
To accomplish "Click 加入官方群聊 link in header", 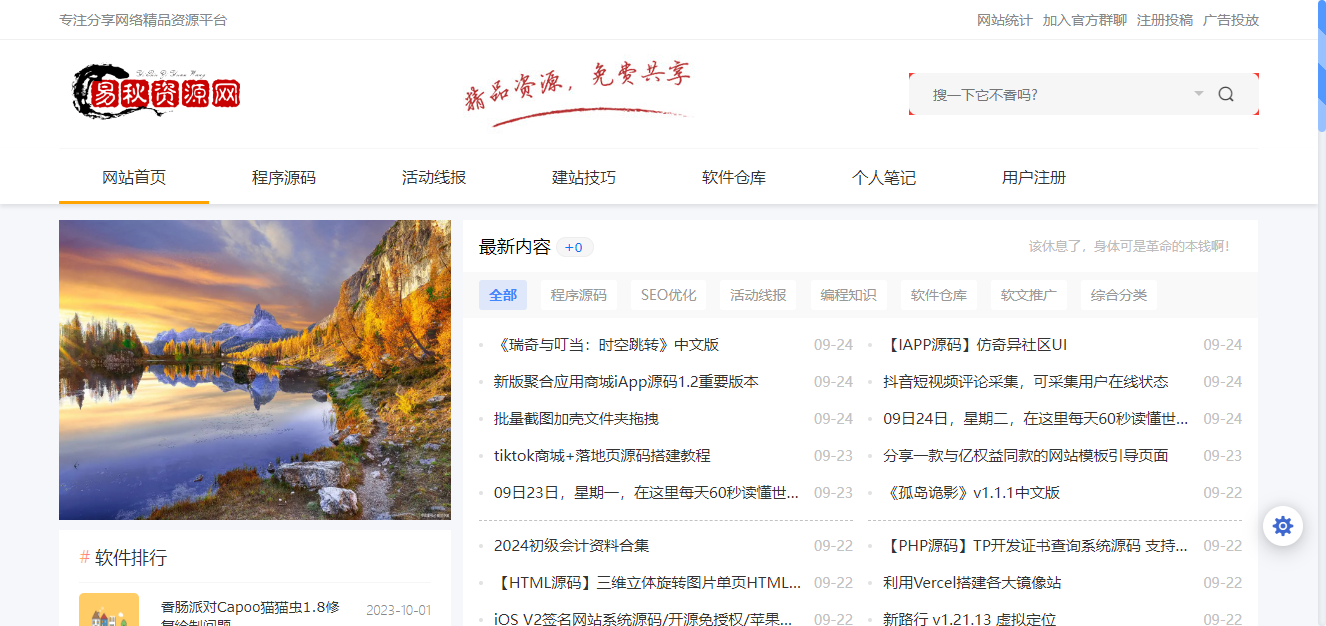I will coord(1084,20).
